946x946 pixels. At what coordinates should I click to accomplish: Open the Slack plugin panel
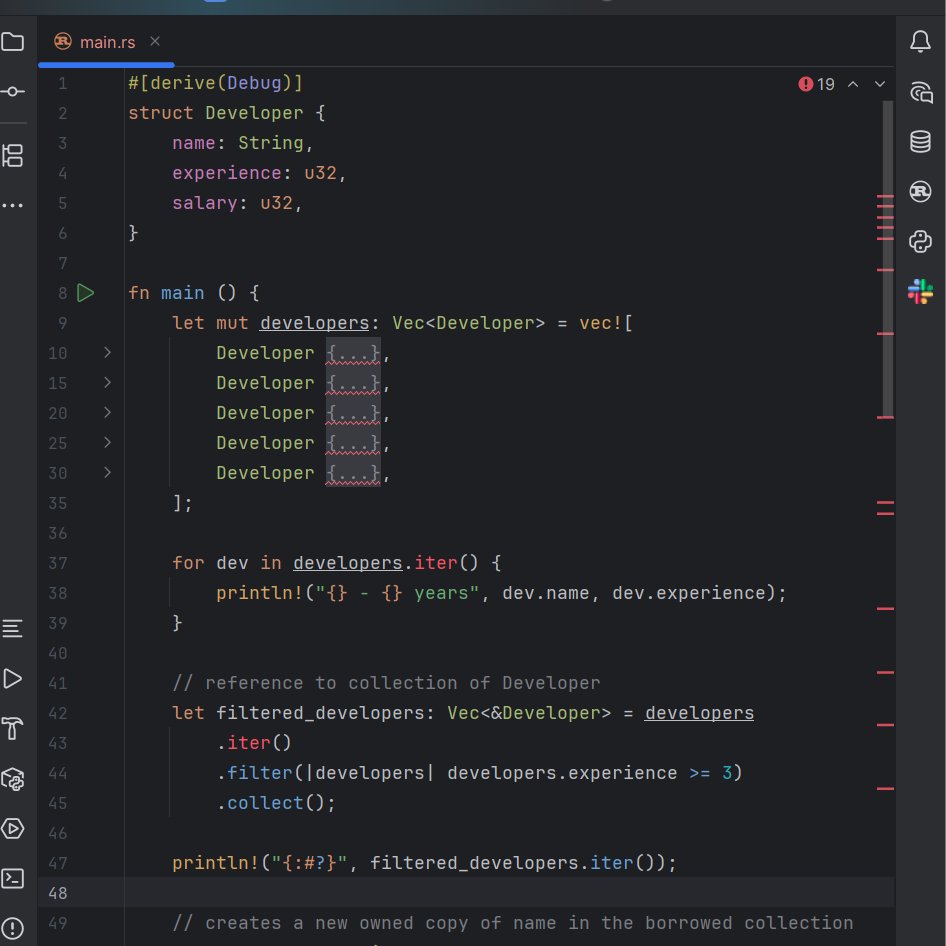[920, 291]
